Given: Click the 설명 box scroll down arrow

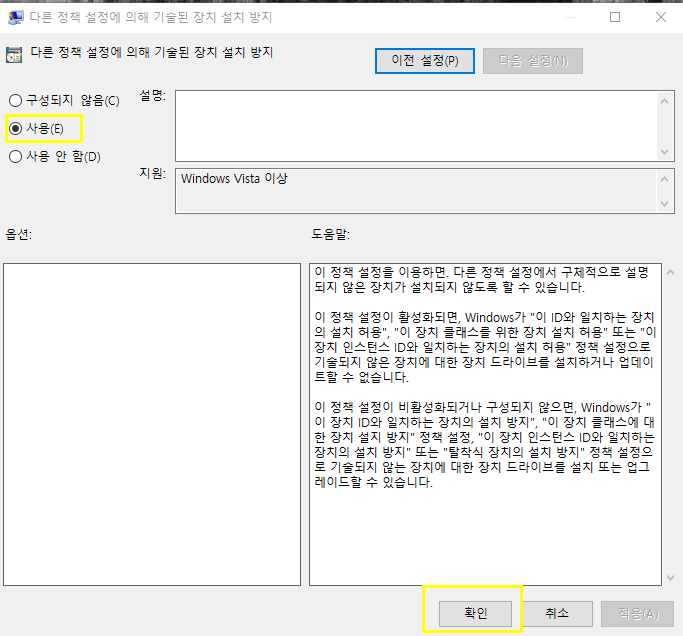Looking at the screenshot, I should (664, 152).
